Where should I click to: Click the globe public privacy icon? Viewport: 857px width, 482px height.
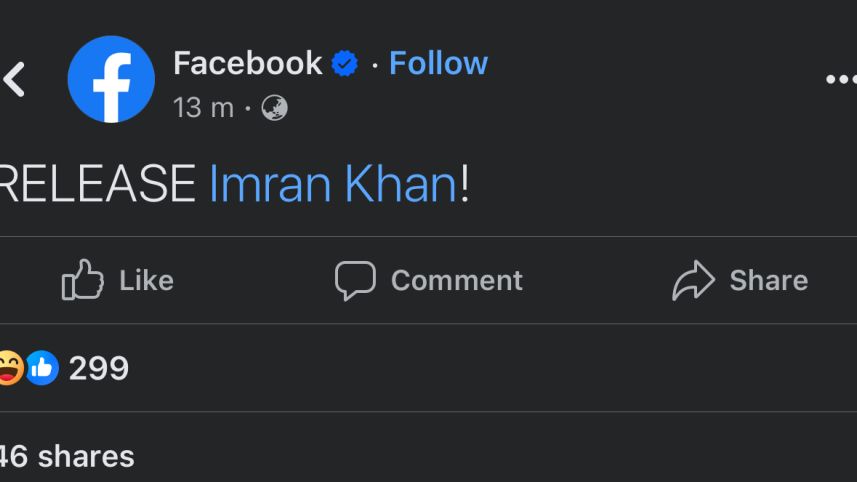point(274,108)
